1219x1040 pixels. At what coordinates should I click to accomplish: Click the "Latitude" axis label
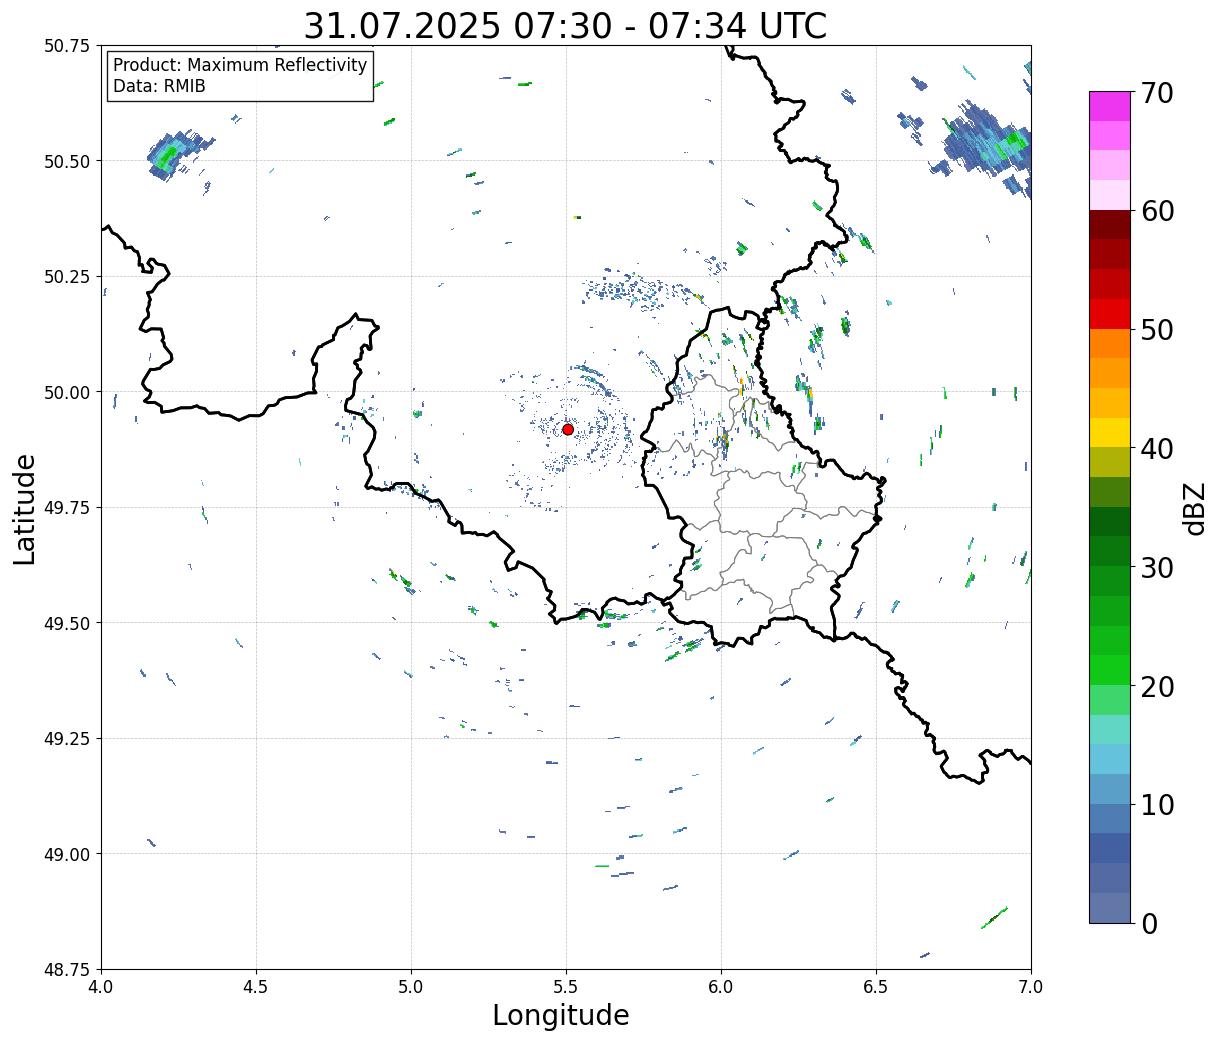(x=25, y=509)
